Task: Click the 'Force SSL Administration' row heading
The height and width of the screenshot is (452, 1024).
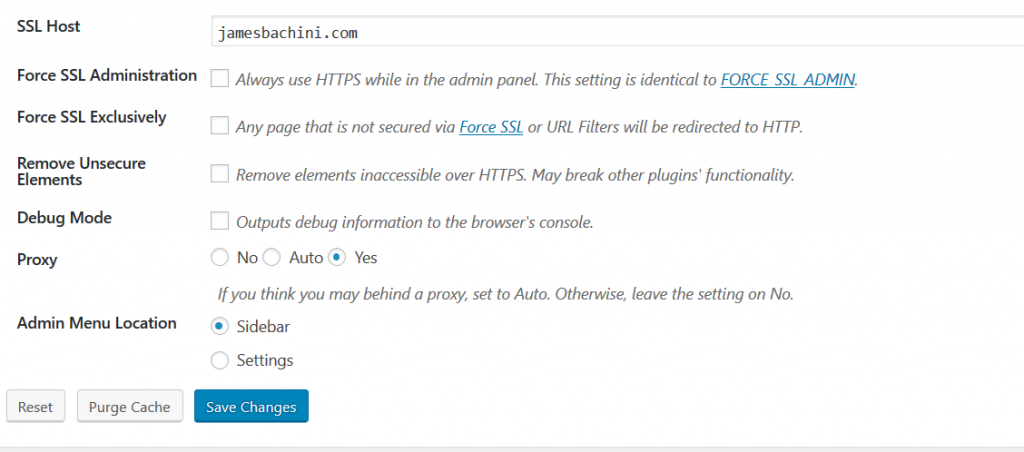Action: (107, 75)
